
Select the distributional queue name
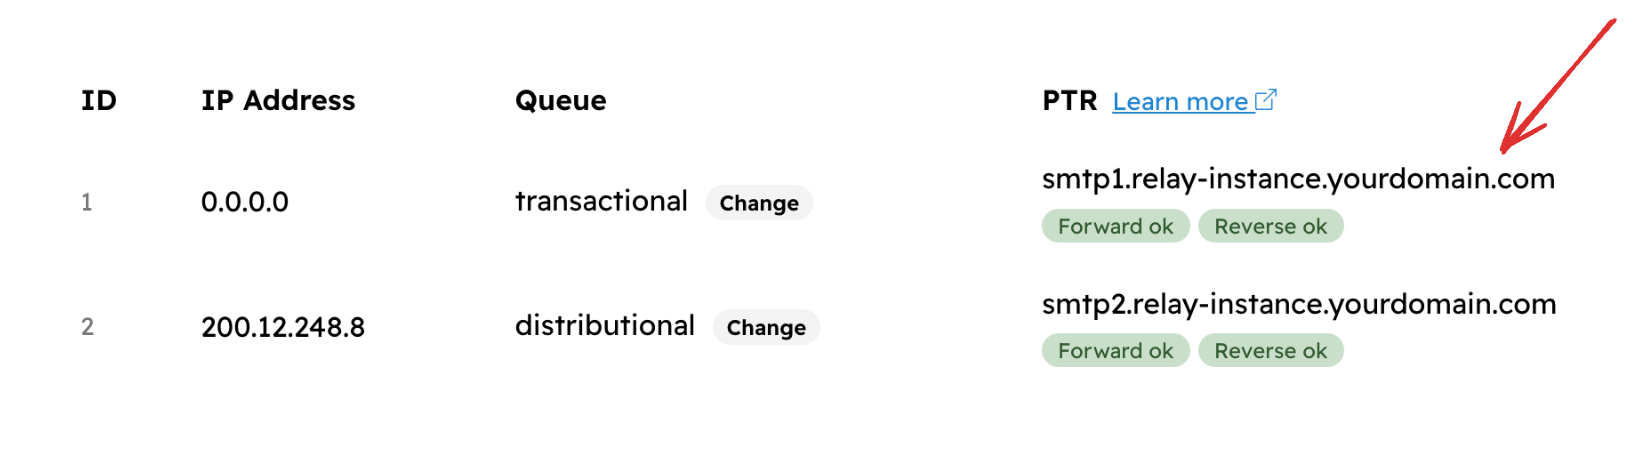click(x=605, y=326)
